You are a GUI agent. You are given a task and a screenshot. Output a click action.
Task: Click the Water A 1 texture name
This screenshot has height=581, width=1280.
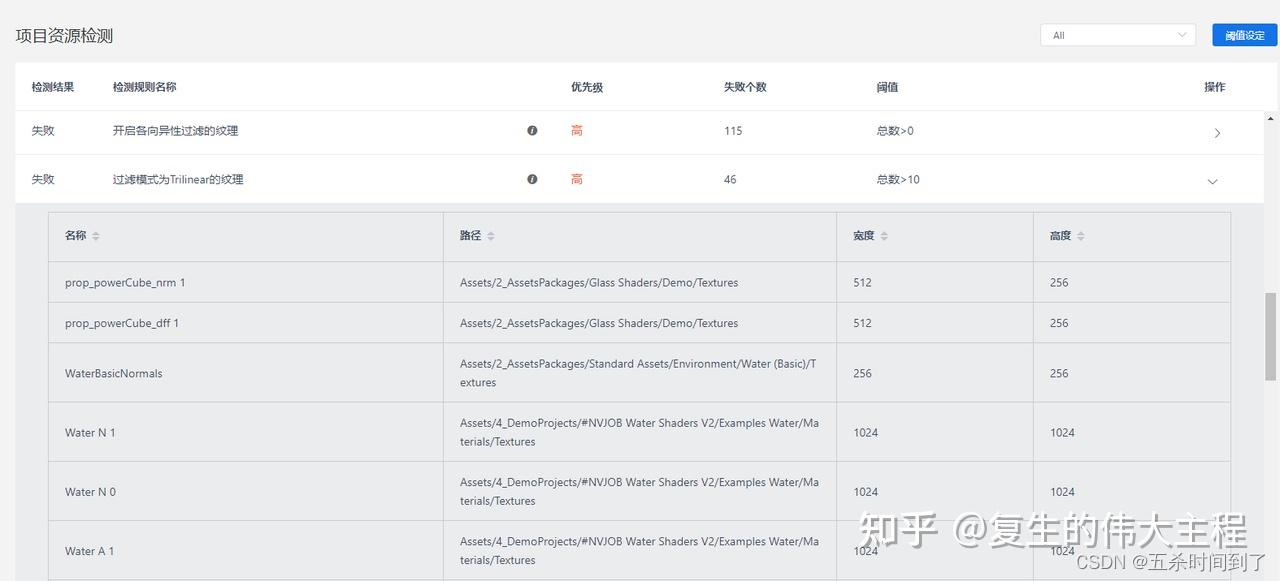click(x=89, y=551)
